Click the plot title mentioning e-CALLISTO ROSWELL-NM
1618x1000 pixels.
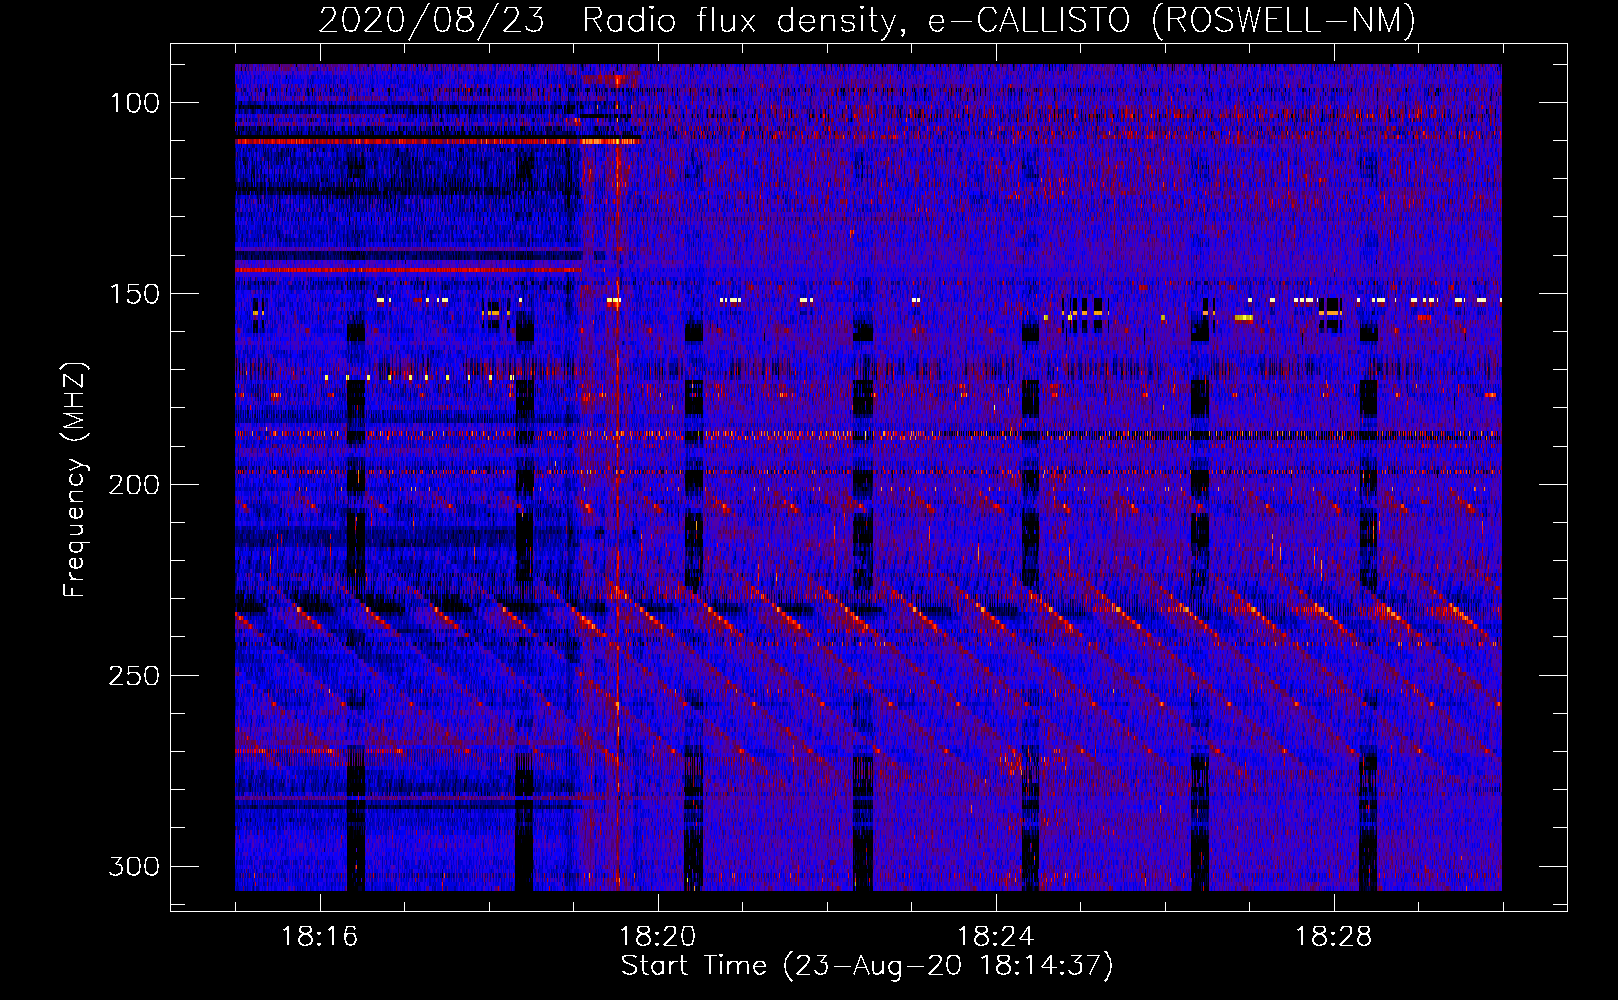867,19
